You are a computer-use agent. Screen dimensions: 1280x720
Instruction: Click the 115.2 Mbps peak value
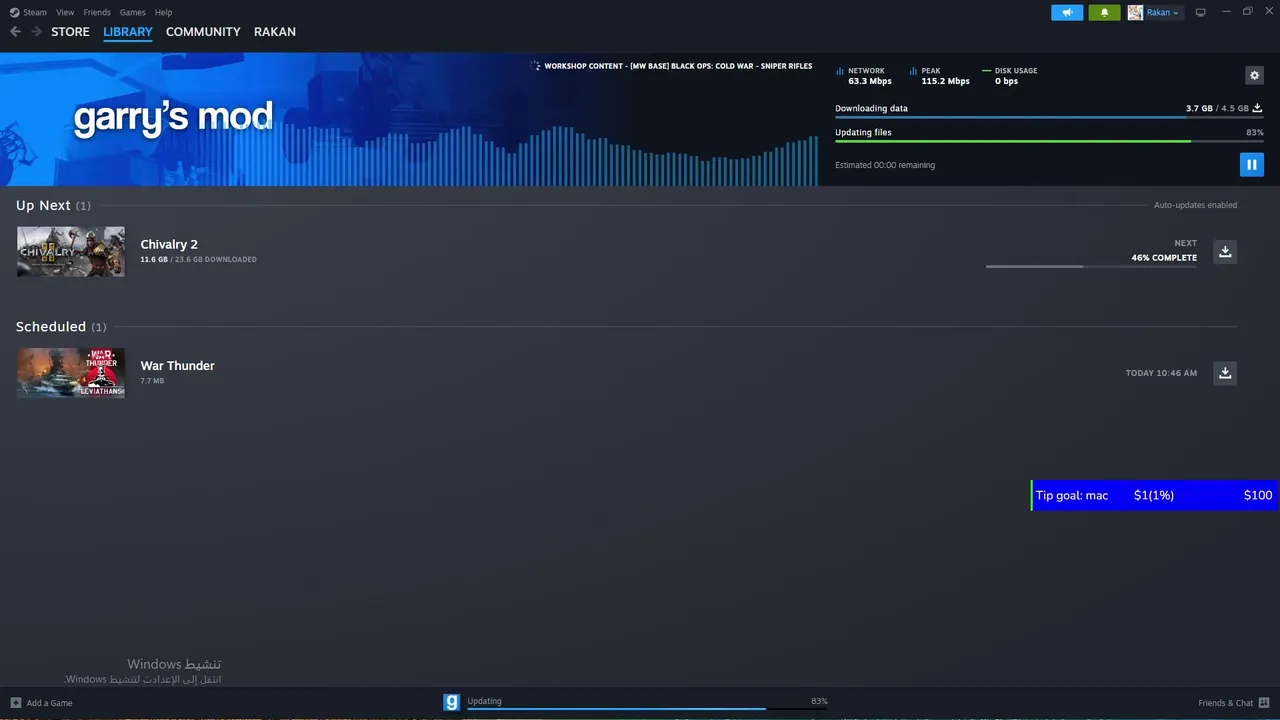(945, 81)
